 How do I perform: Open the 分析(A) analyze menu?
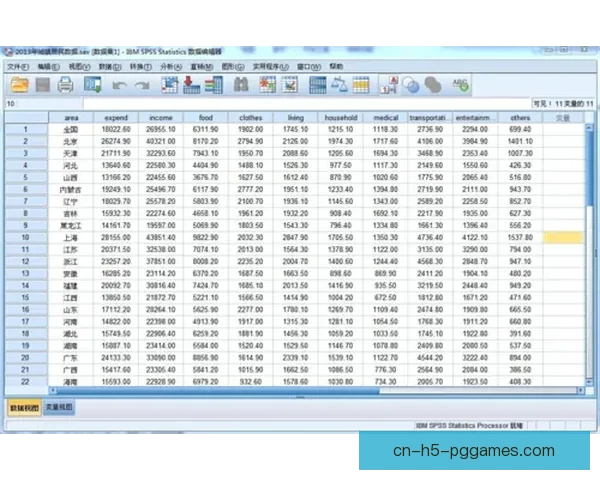(x=170, y=66)
